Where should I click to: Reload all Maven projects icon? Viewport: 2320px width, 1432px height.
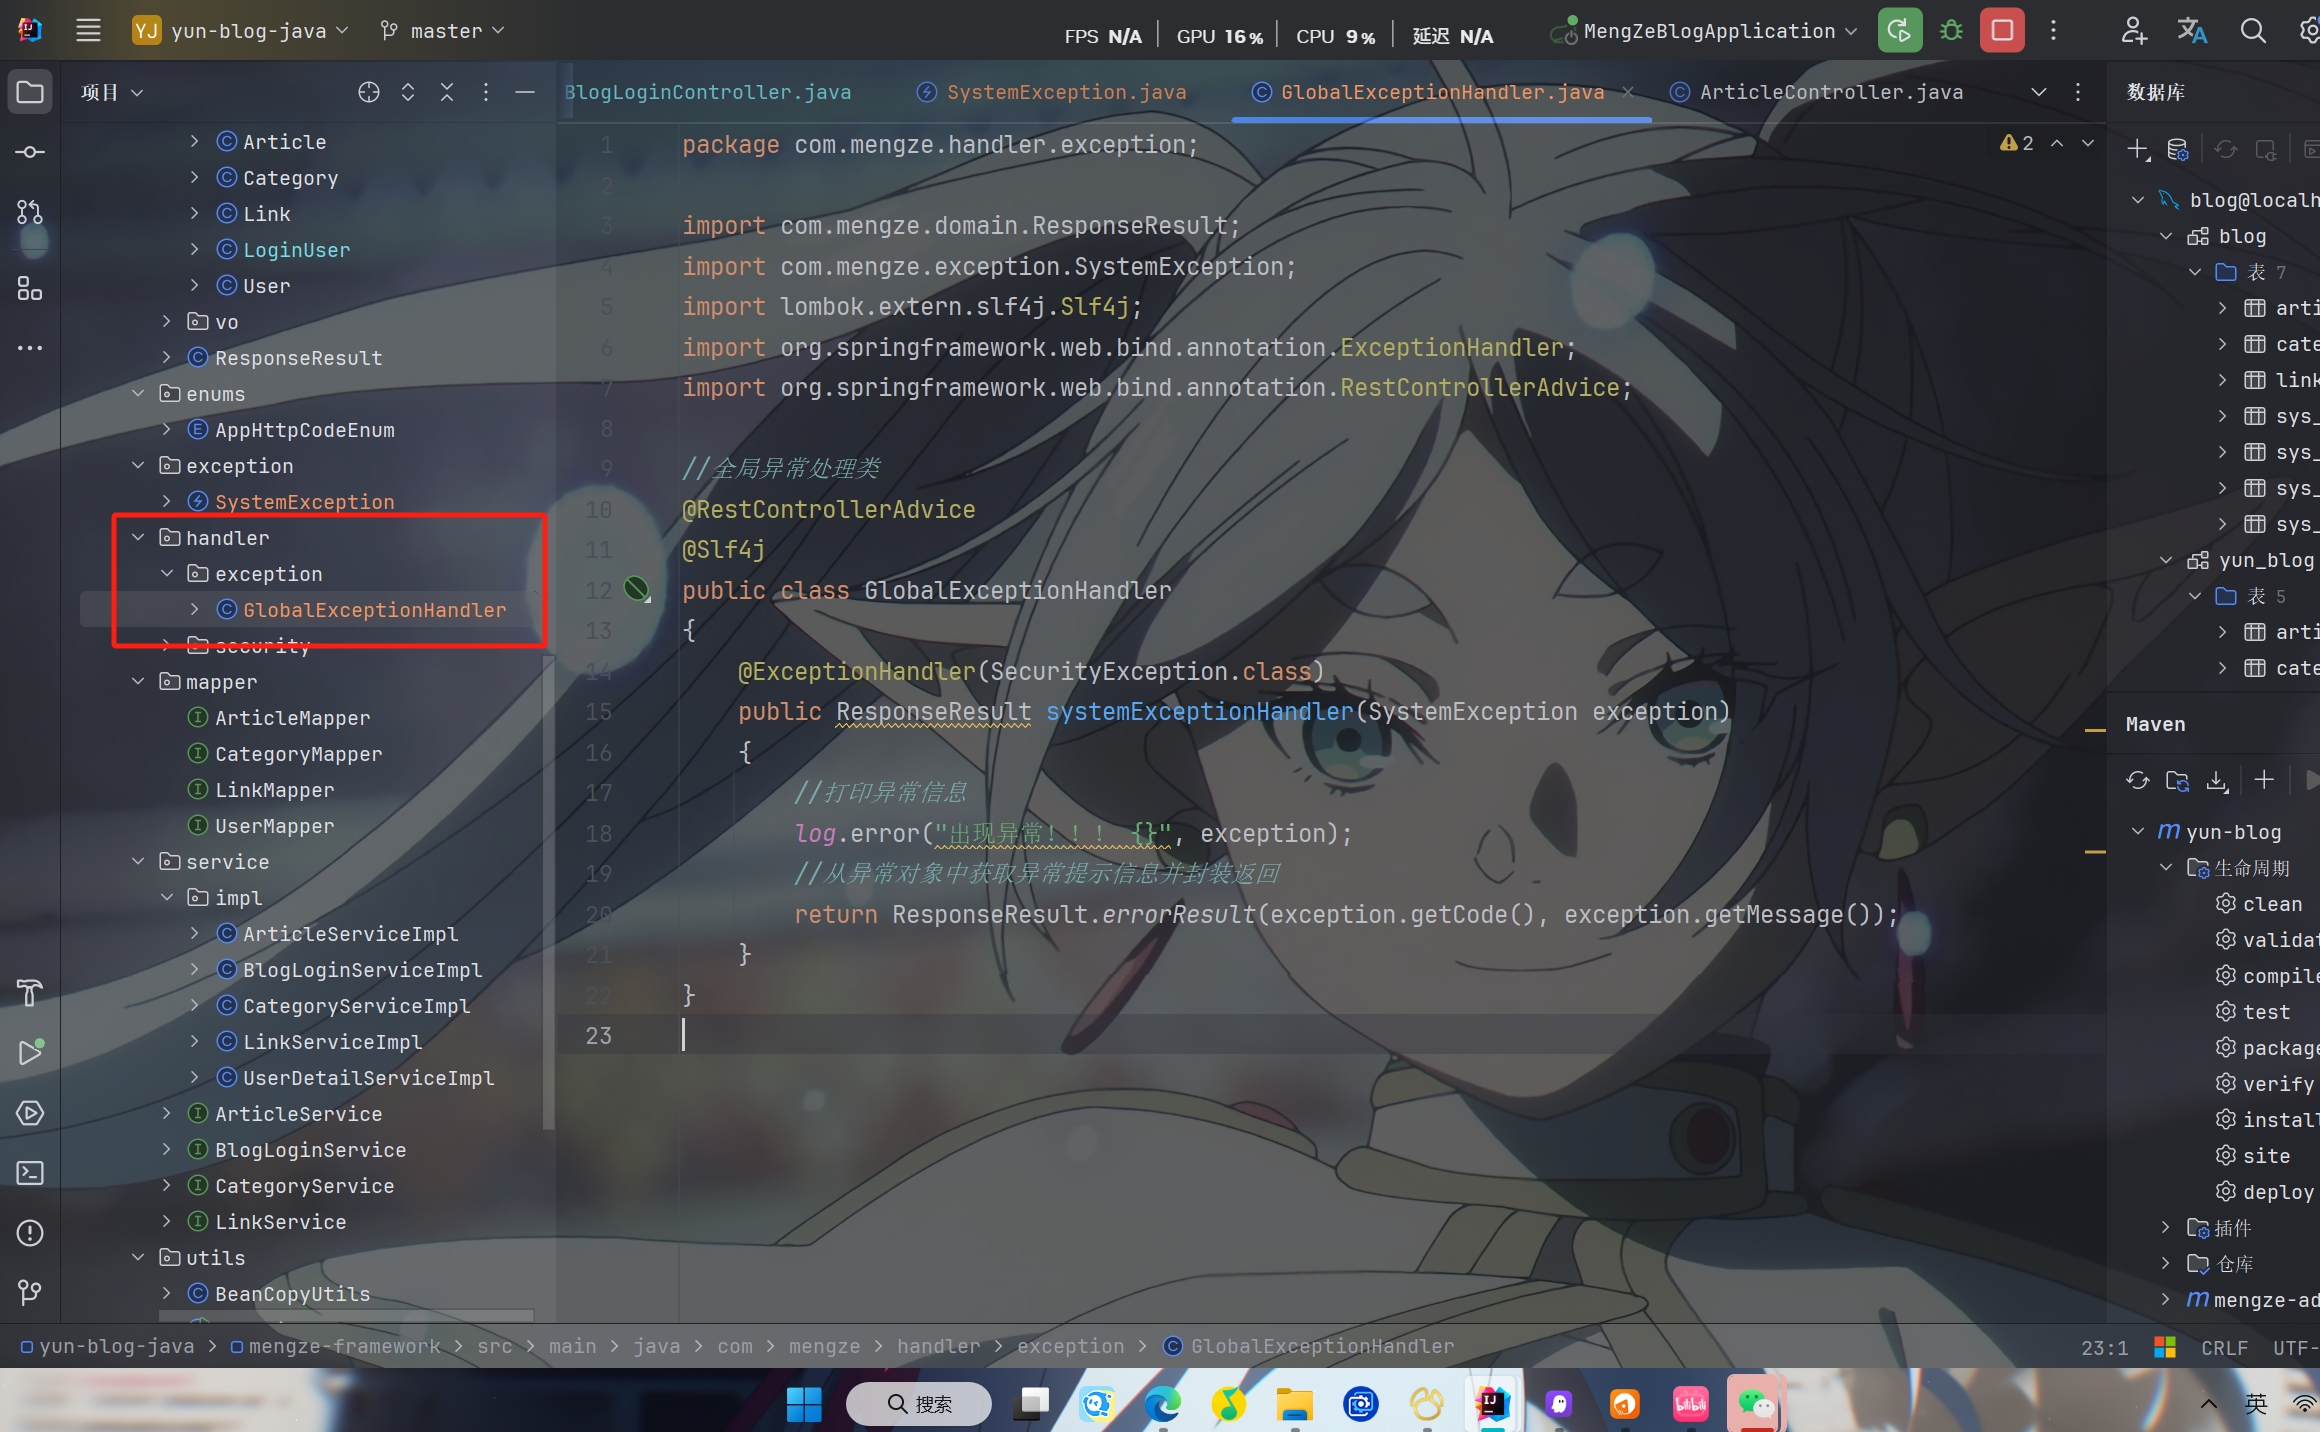click(2138, 781)
